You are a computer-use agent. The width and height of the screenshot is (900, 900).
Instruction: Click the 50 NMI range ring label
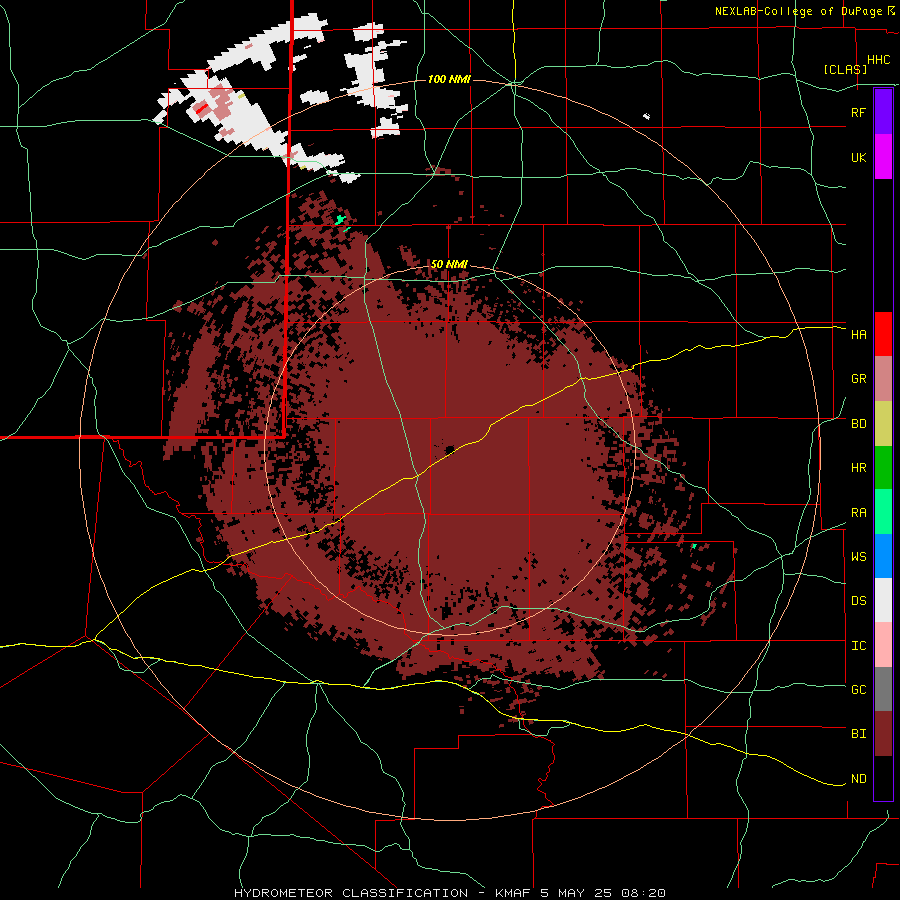pos(449,264)
